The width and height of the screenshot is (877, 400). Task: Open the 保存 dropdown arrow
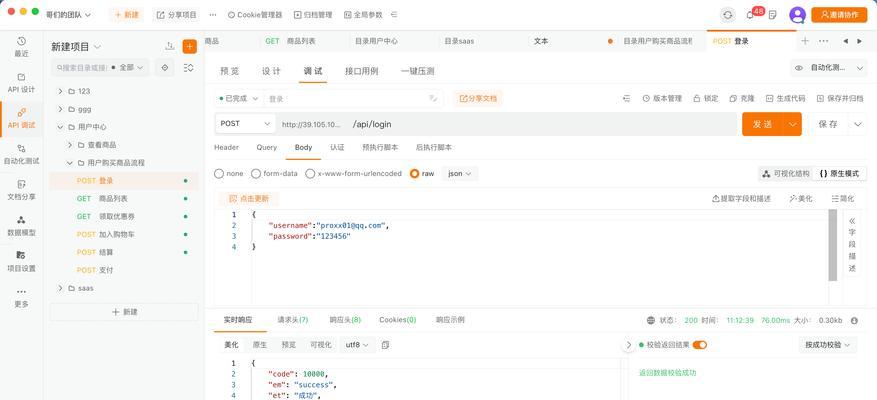(x=857, y=124)
